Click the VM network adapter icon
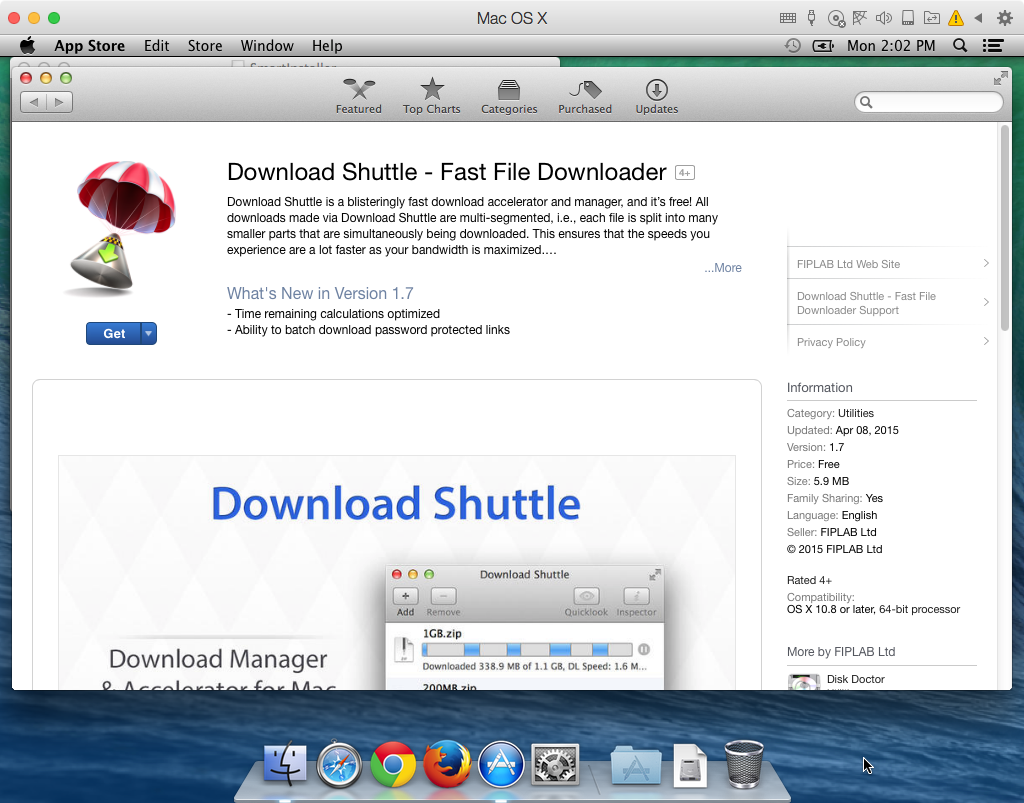 coord(859,18)
